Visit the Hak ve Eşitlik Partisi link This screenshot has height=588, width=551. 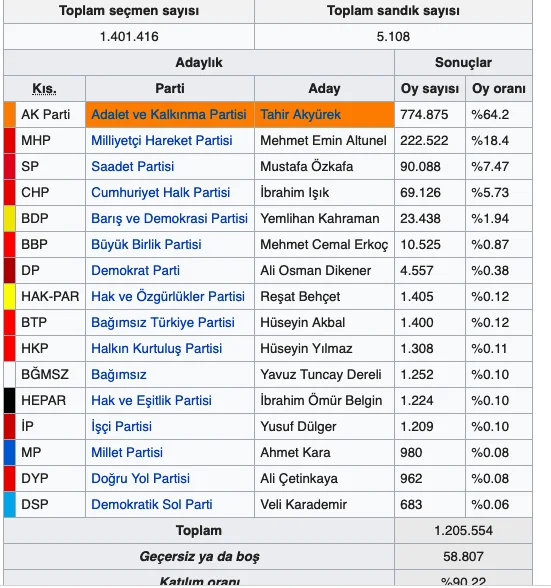click(x=152, y=400)
